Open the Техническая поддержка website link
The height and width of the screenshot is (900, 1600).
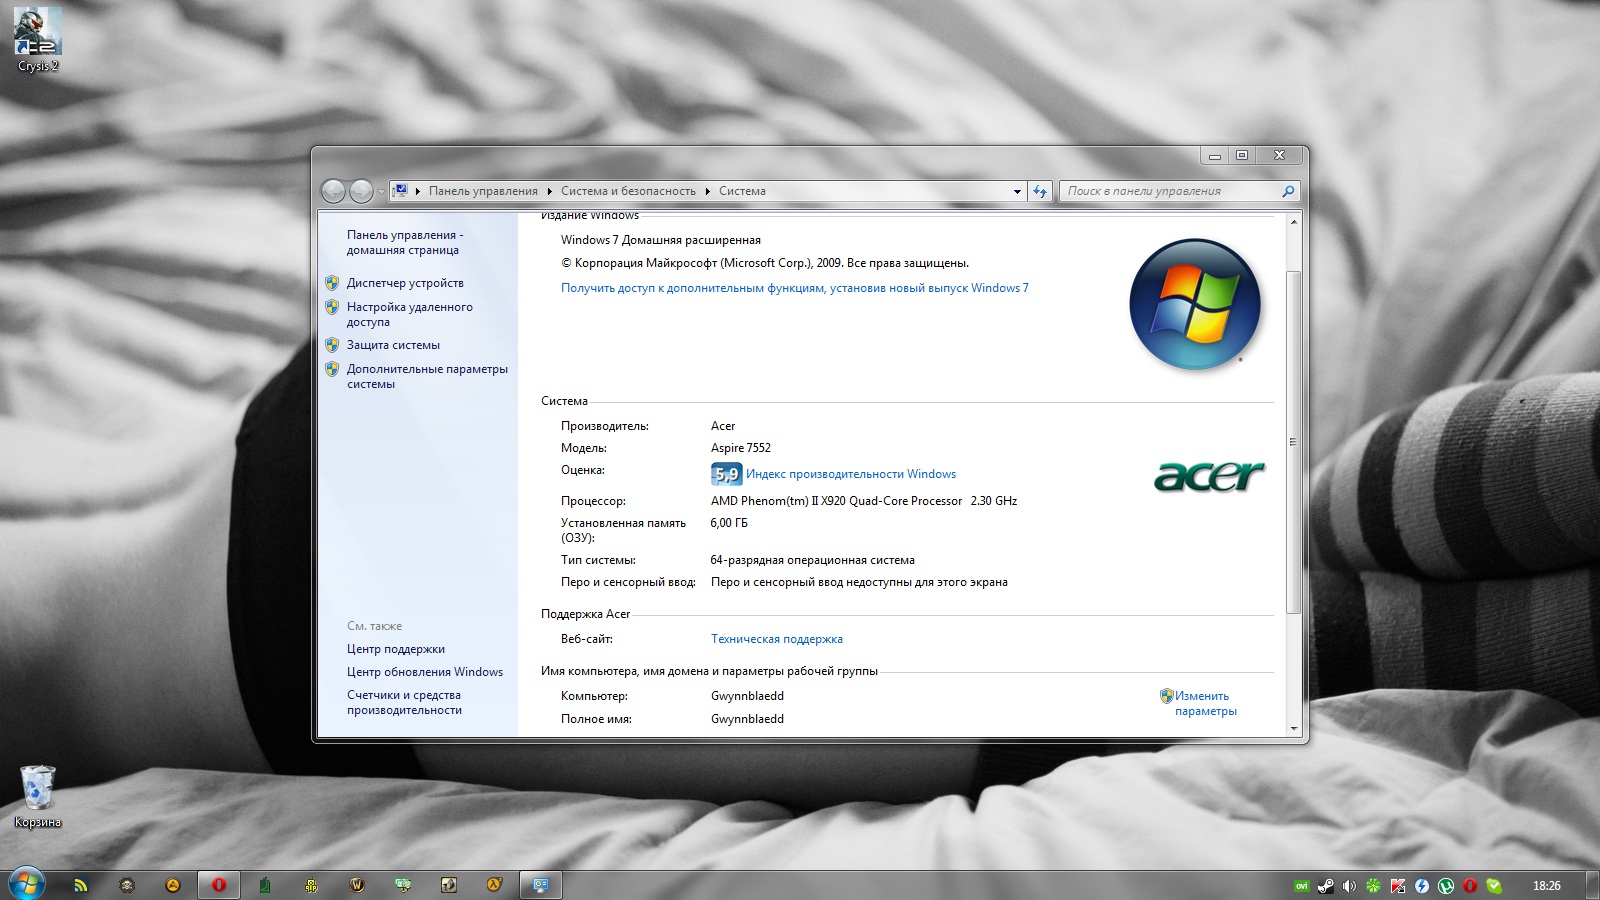pos(777,639)
